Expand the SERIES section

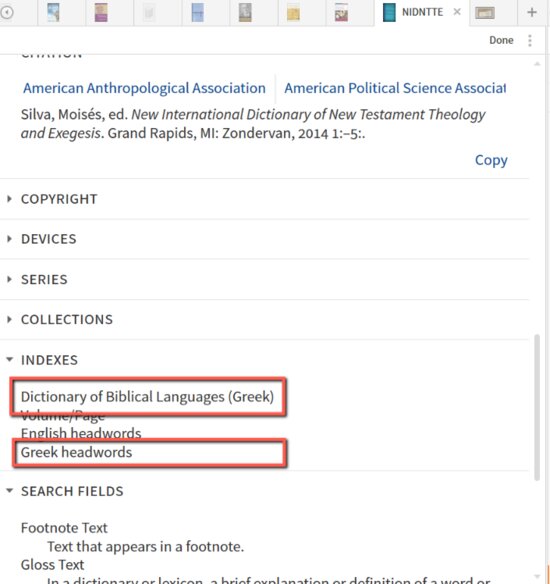(x=44, y=279)
